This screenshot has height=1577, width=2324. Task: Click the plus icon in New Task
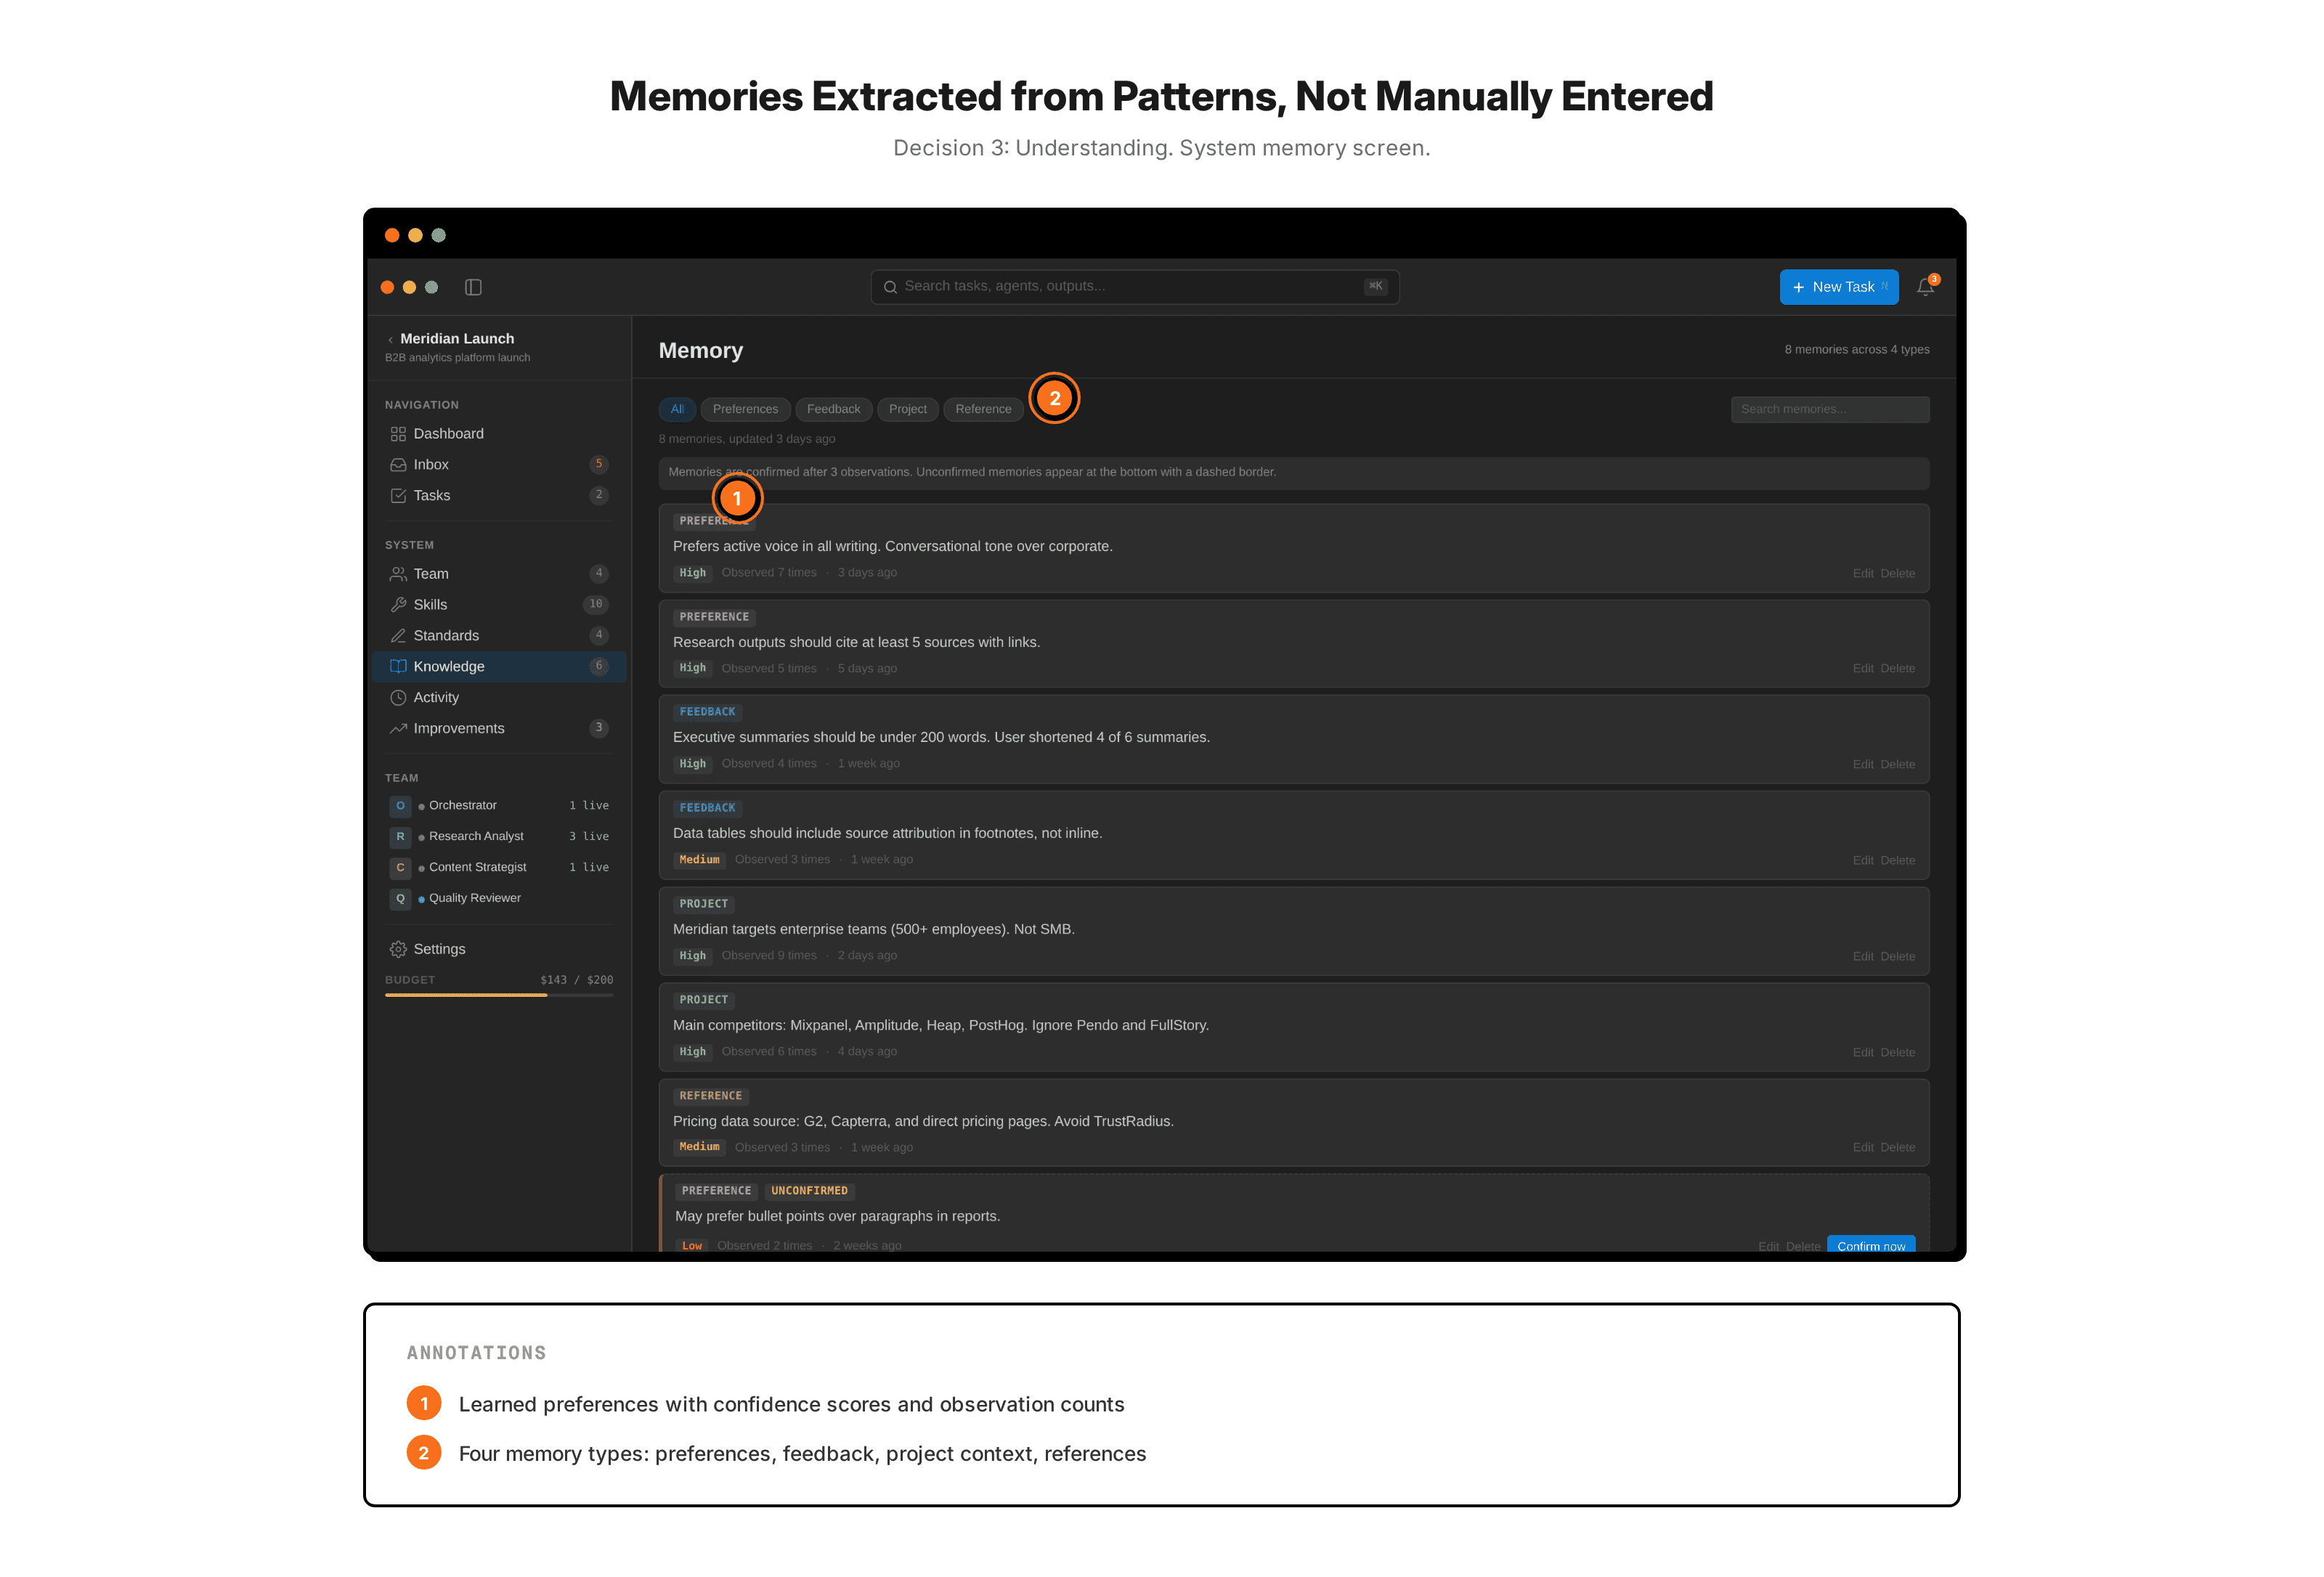tap(1798, 288)
